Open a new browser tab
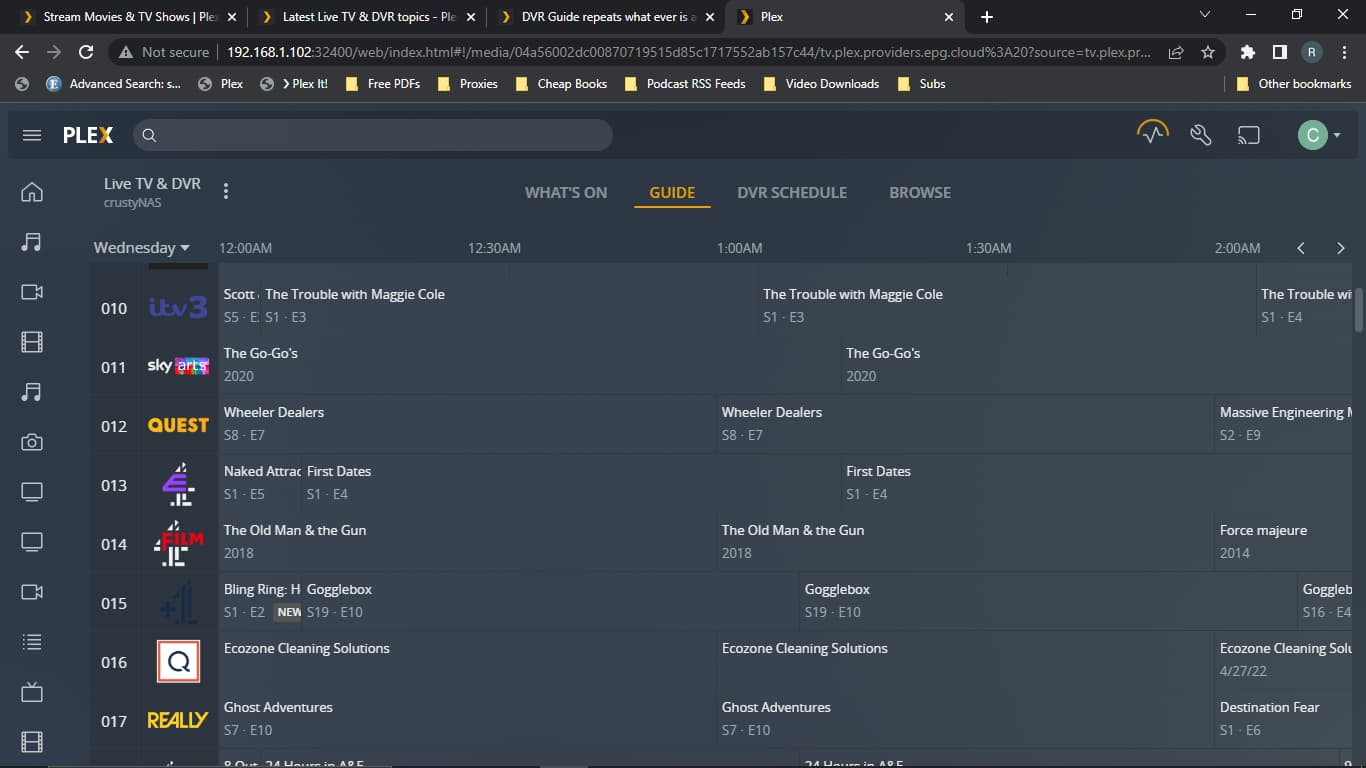This screenshot has width=1366, height=768. click(x=987, y=17)
